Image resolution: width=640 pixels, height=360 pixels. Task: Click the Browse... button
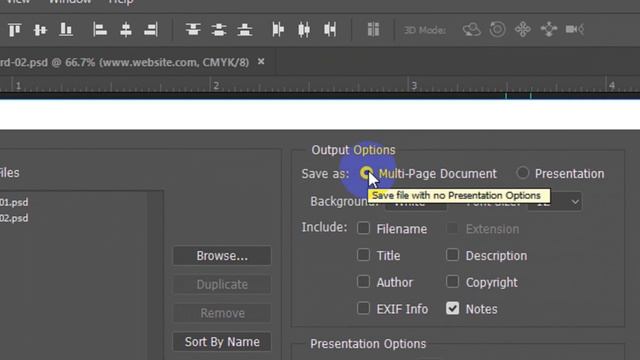tap(222, 256)
